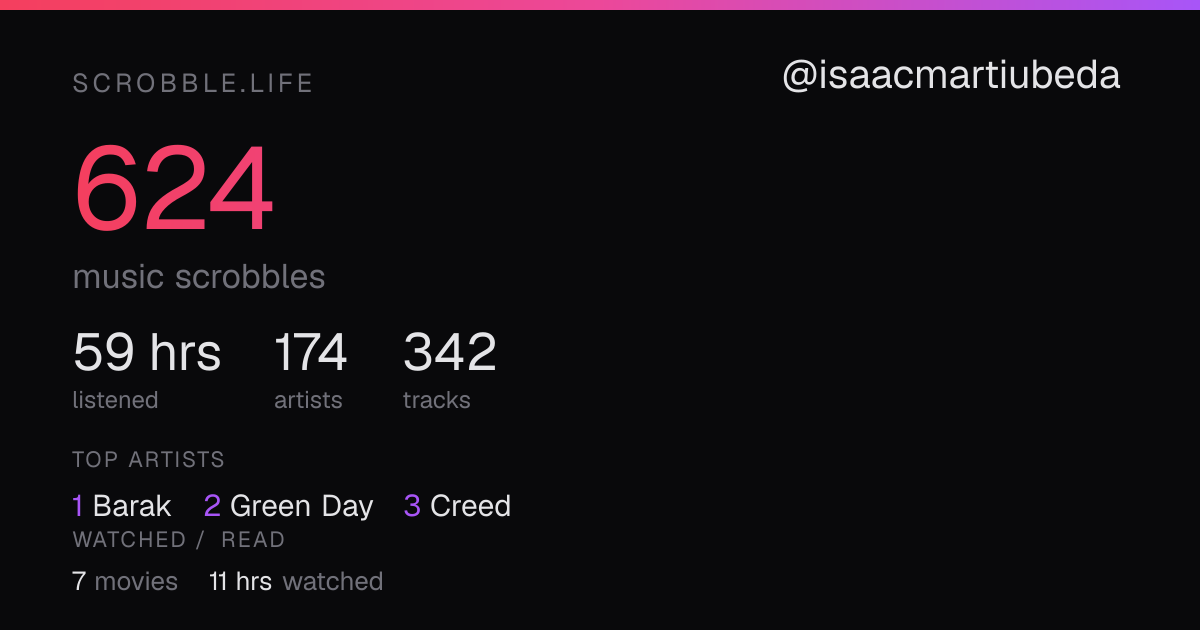Click the purple rank number 3
Viewport: 1200px width, 630px height.
click(x=412, y=506)
